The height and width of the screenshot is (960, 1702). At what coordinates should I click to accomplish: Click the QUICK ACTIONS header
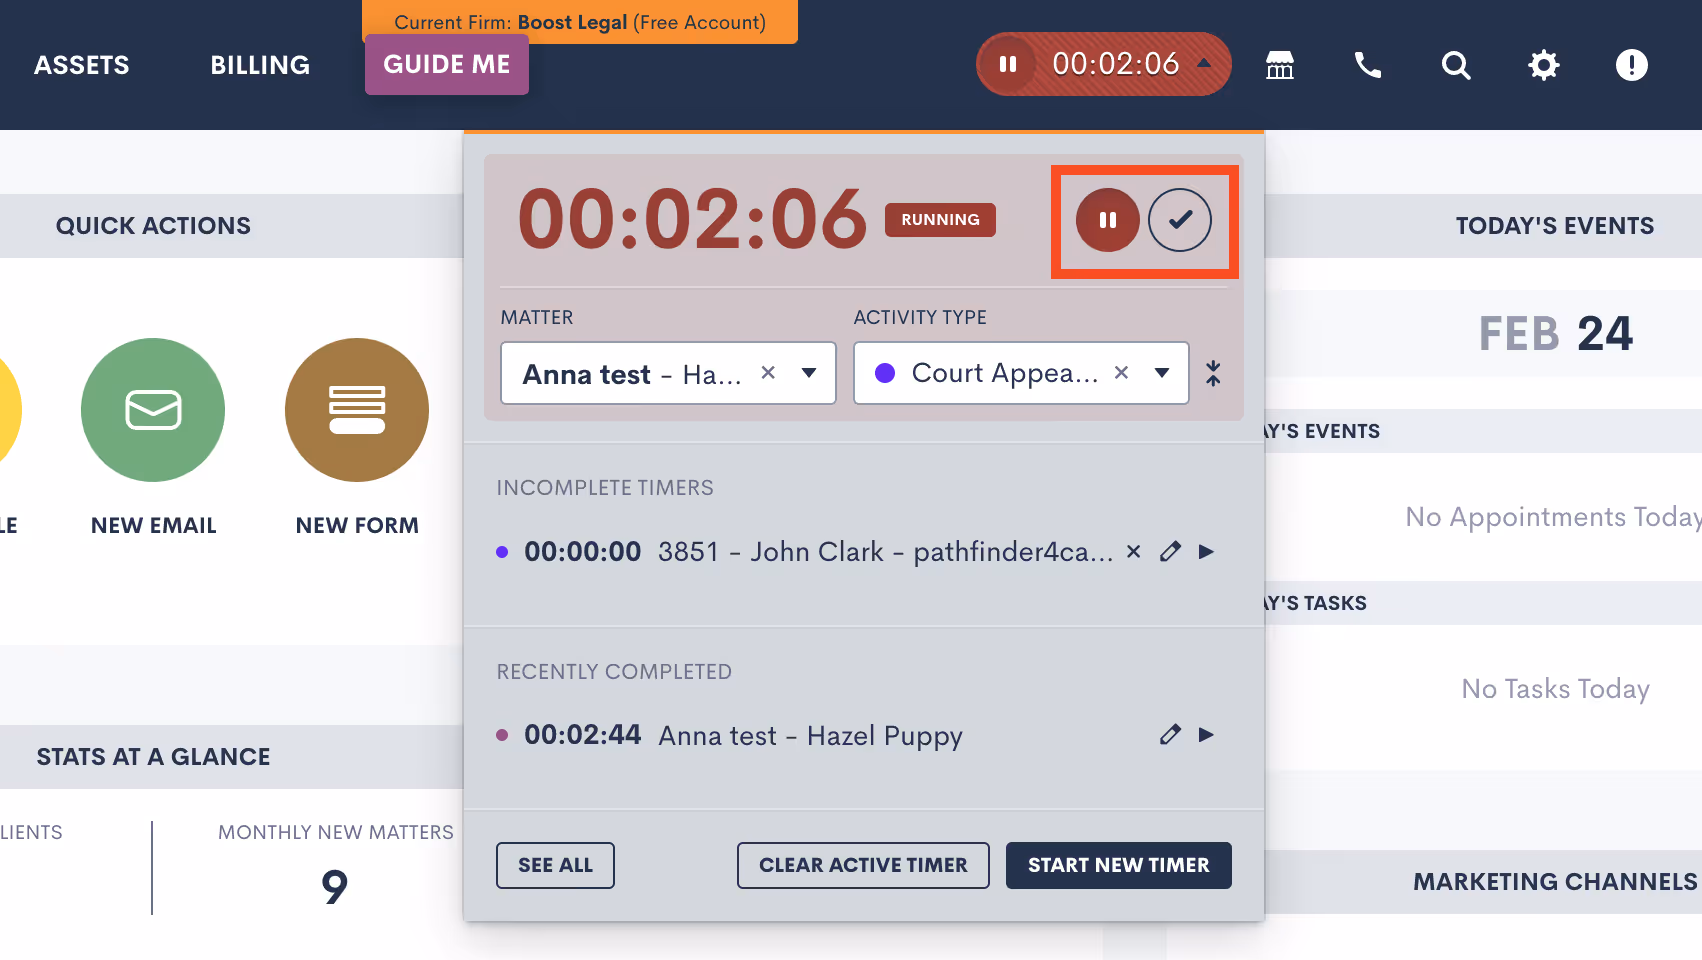pos(153,226)
